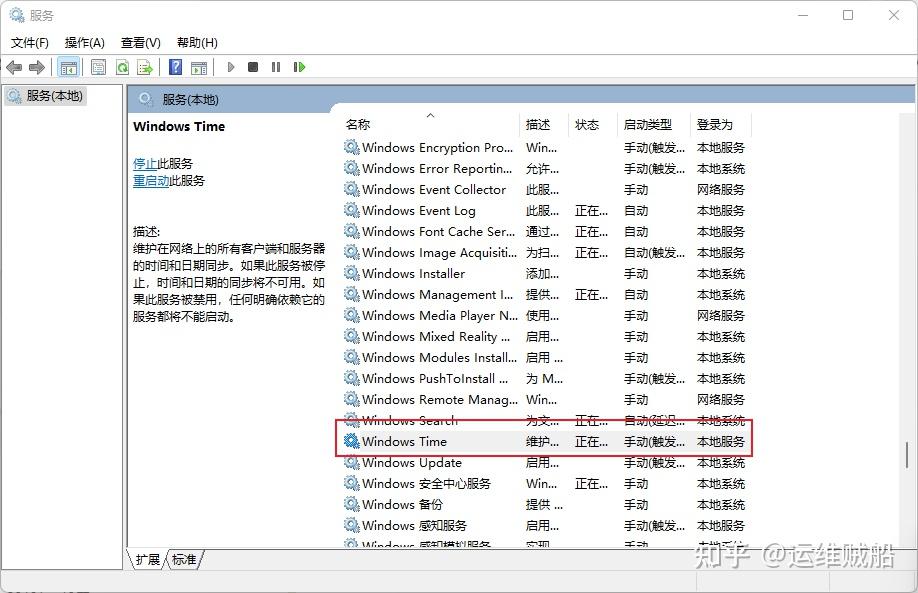The width and height of the screenshot is (918, 593).
Task: Open the 操作(A) menu
Action: tap(87, 42)
